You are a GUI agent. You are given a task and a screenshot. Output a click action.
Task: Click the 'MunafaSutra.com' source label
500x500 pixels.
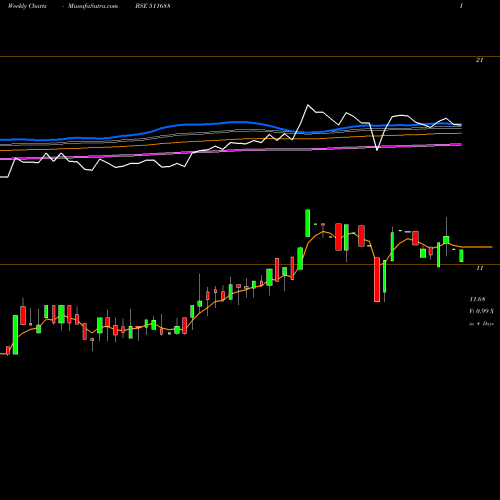pos(93,6)
